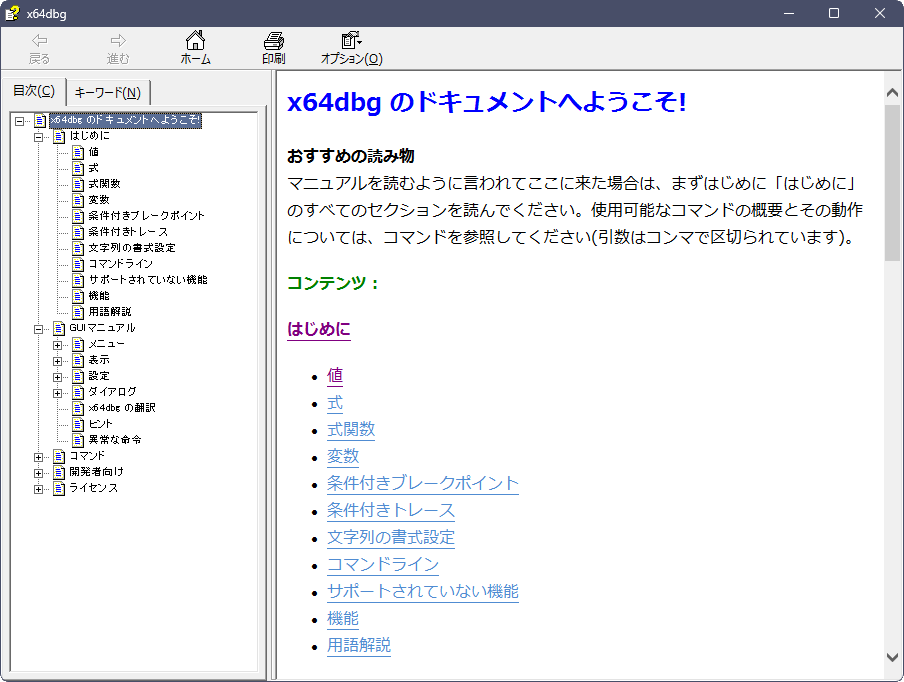Expand the ダイアログ tree node
The image size is (904, 682).
(x=57, y=393)
